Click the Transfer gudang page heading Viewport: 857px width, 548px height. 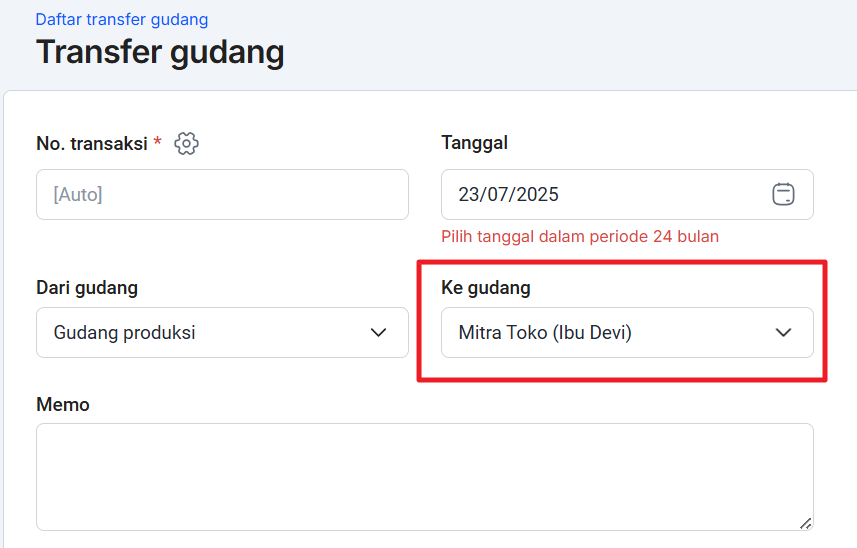pyautogui.click(x=160, y=52)
